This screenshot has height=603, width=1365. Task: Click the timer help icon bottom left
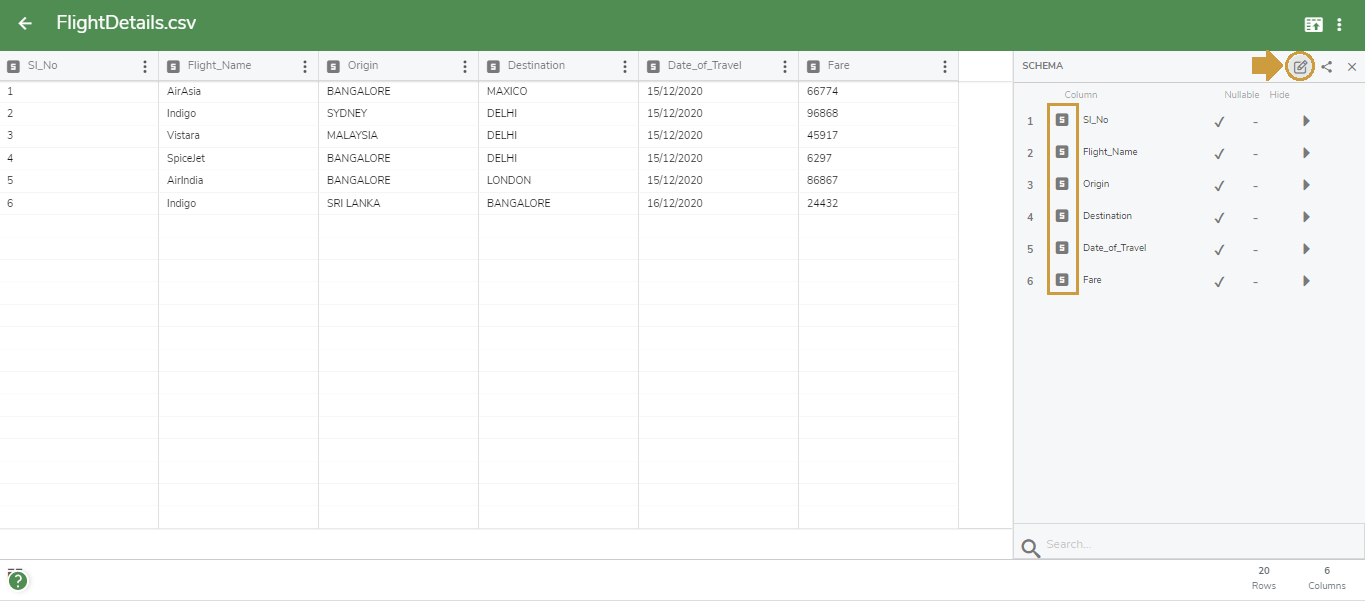point(18,579)
